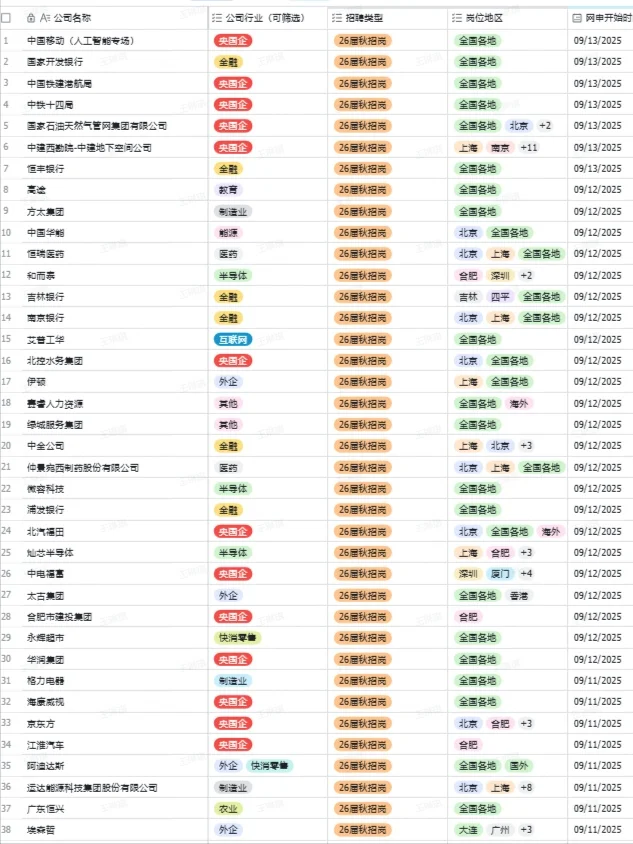The image size is (633, 844).
Task: Select the 广东恒兴 cell
Action: coord(117,808)
